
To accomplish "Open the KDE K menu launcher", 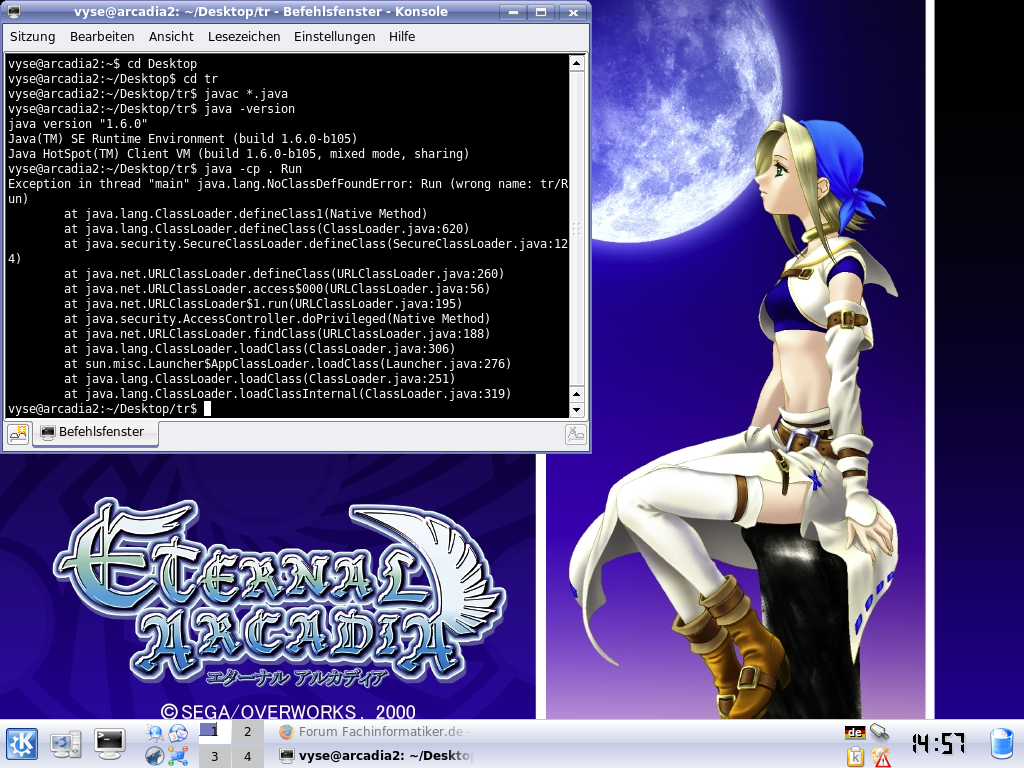I will point(22,744).
